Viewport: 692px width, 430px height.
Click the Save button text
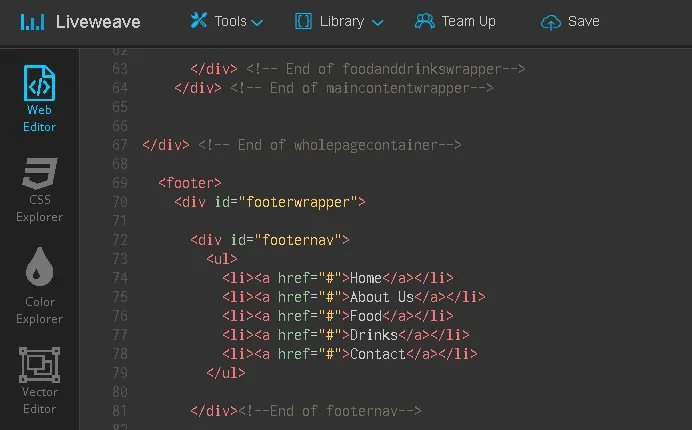(x=583, y=21)
